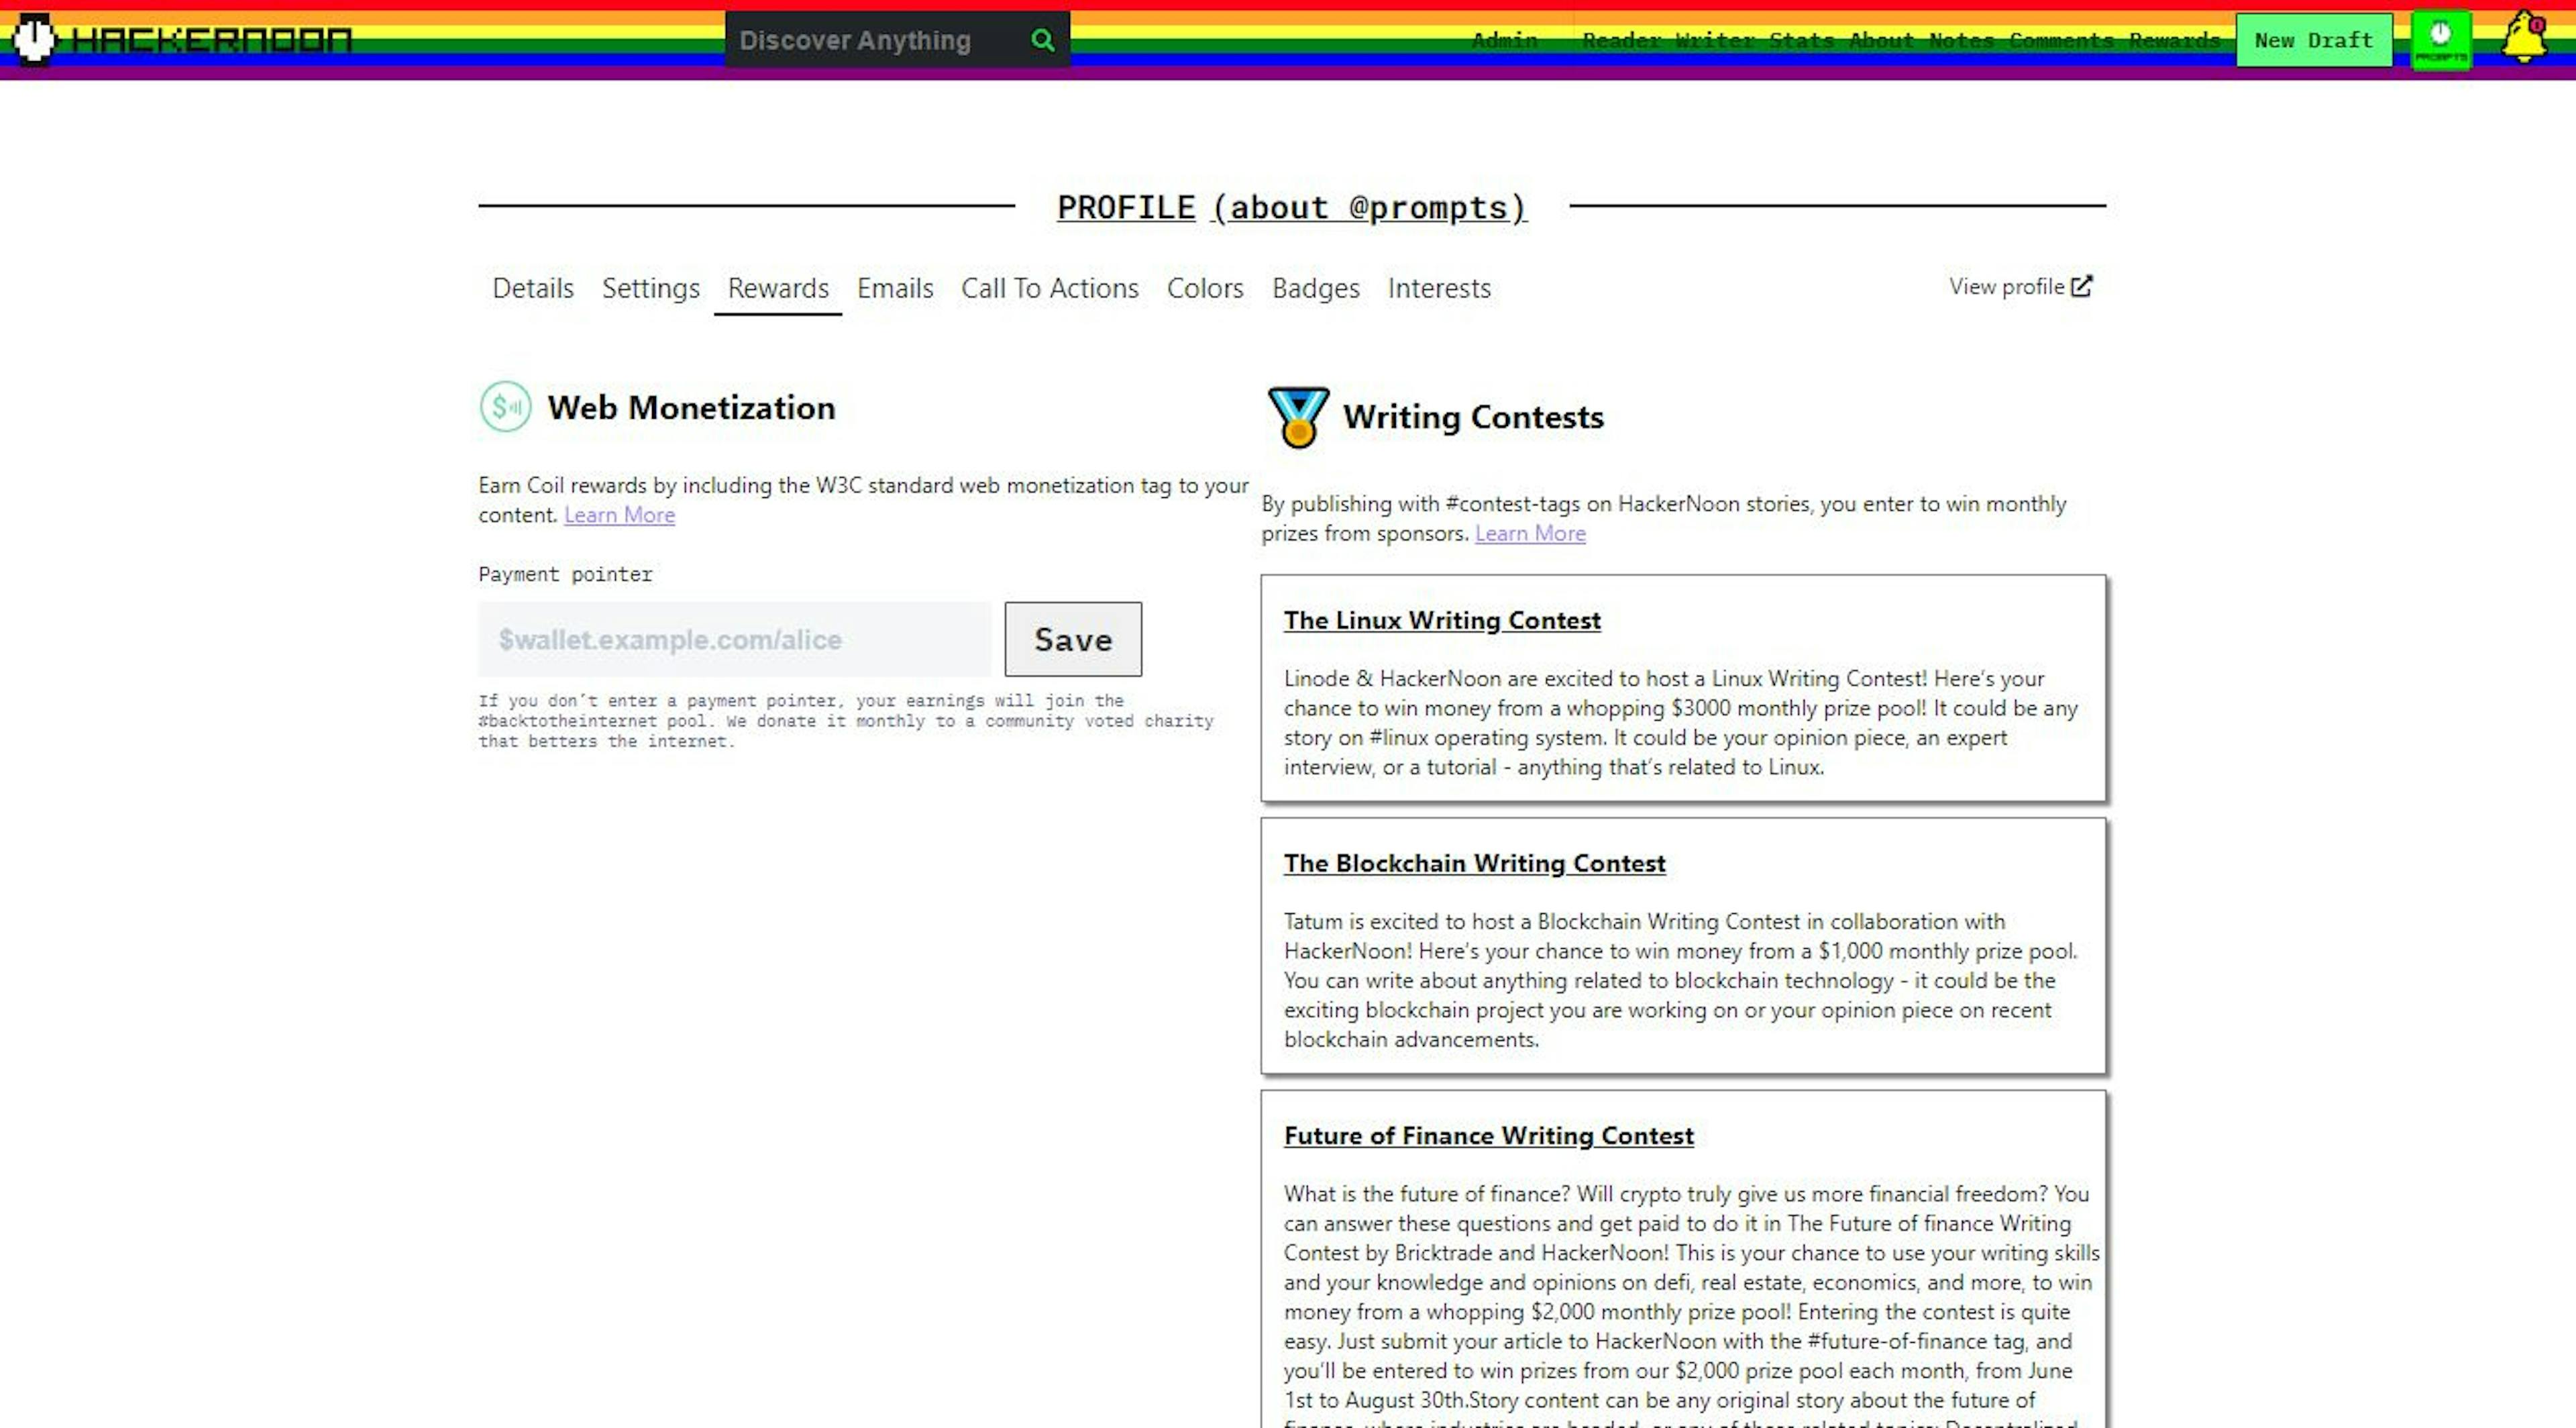Click the Web Monetization coin icon
The height and width of the screenshot is (1428, 2576).
pyautogui.click(x=506, y=407)
